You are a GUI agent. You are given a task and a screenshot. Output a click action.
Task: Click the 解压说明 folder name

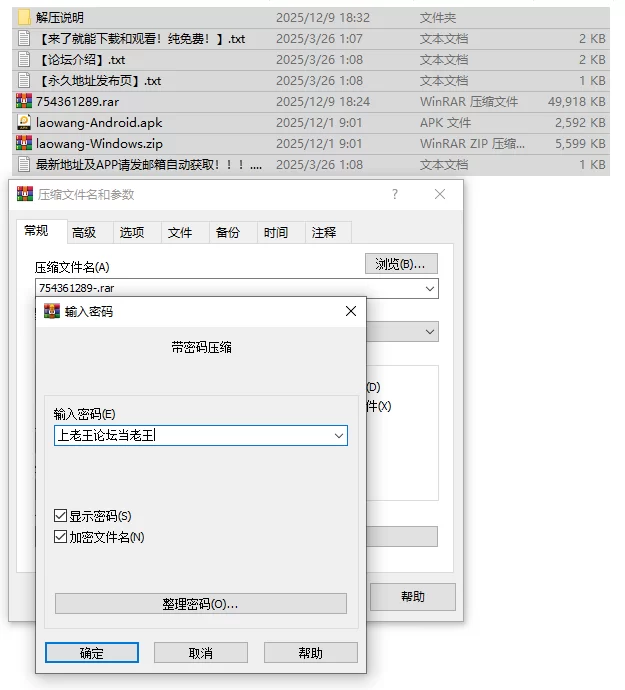pyautogui.click(x=60, y=18)
